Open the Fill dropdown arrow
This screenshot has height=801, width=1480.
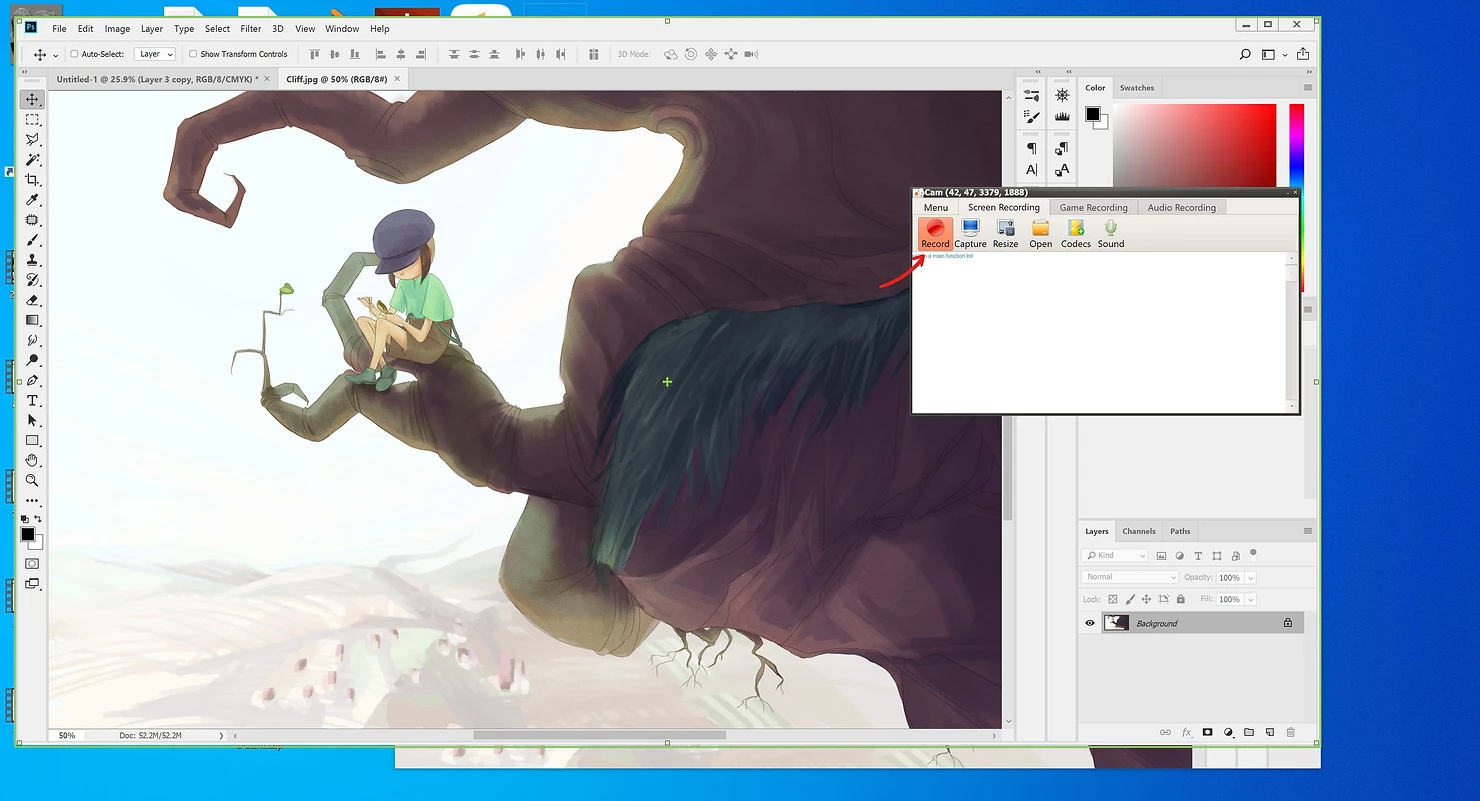click(x=1250, y=600)
